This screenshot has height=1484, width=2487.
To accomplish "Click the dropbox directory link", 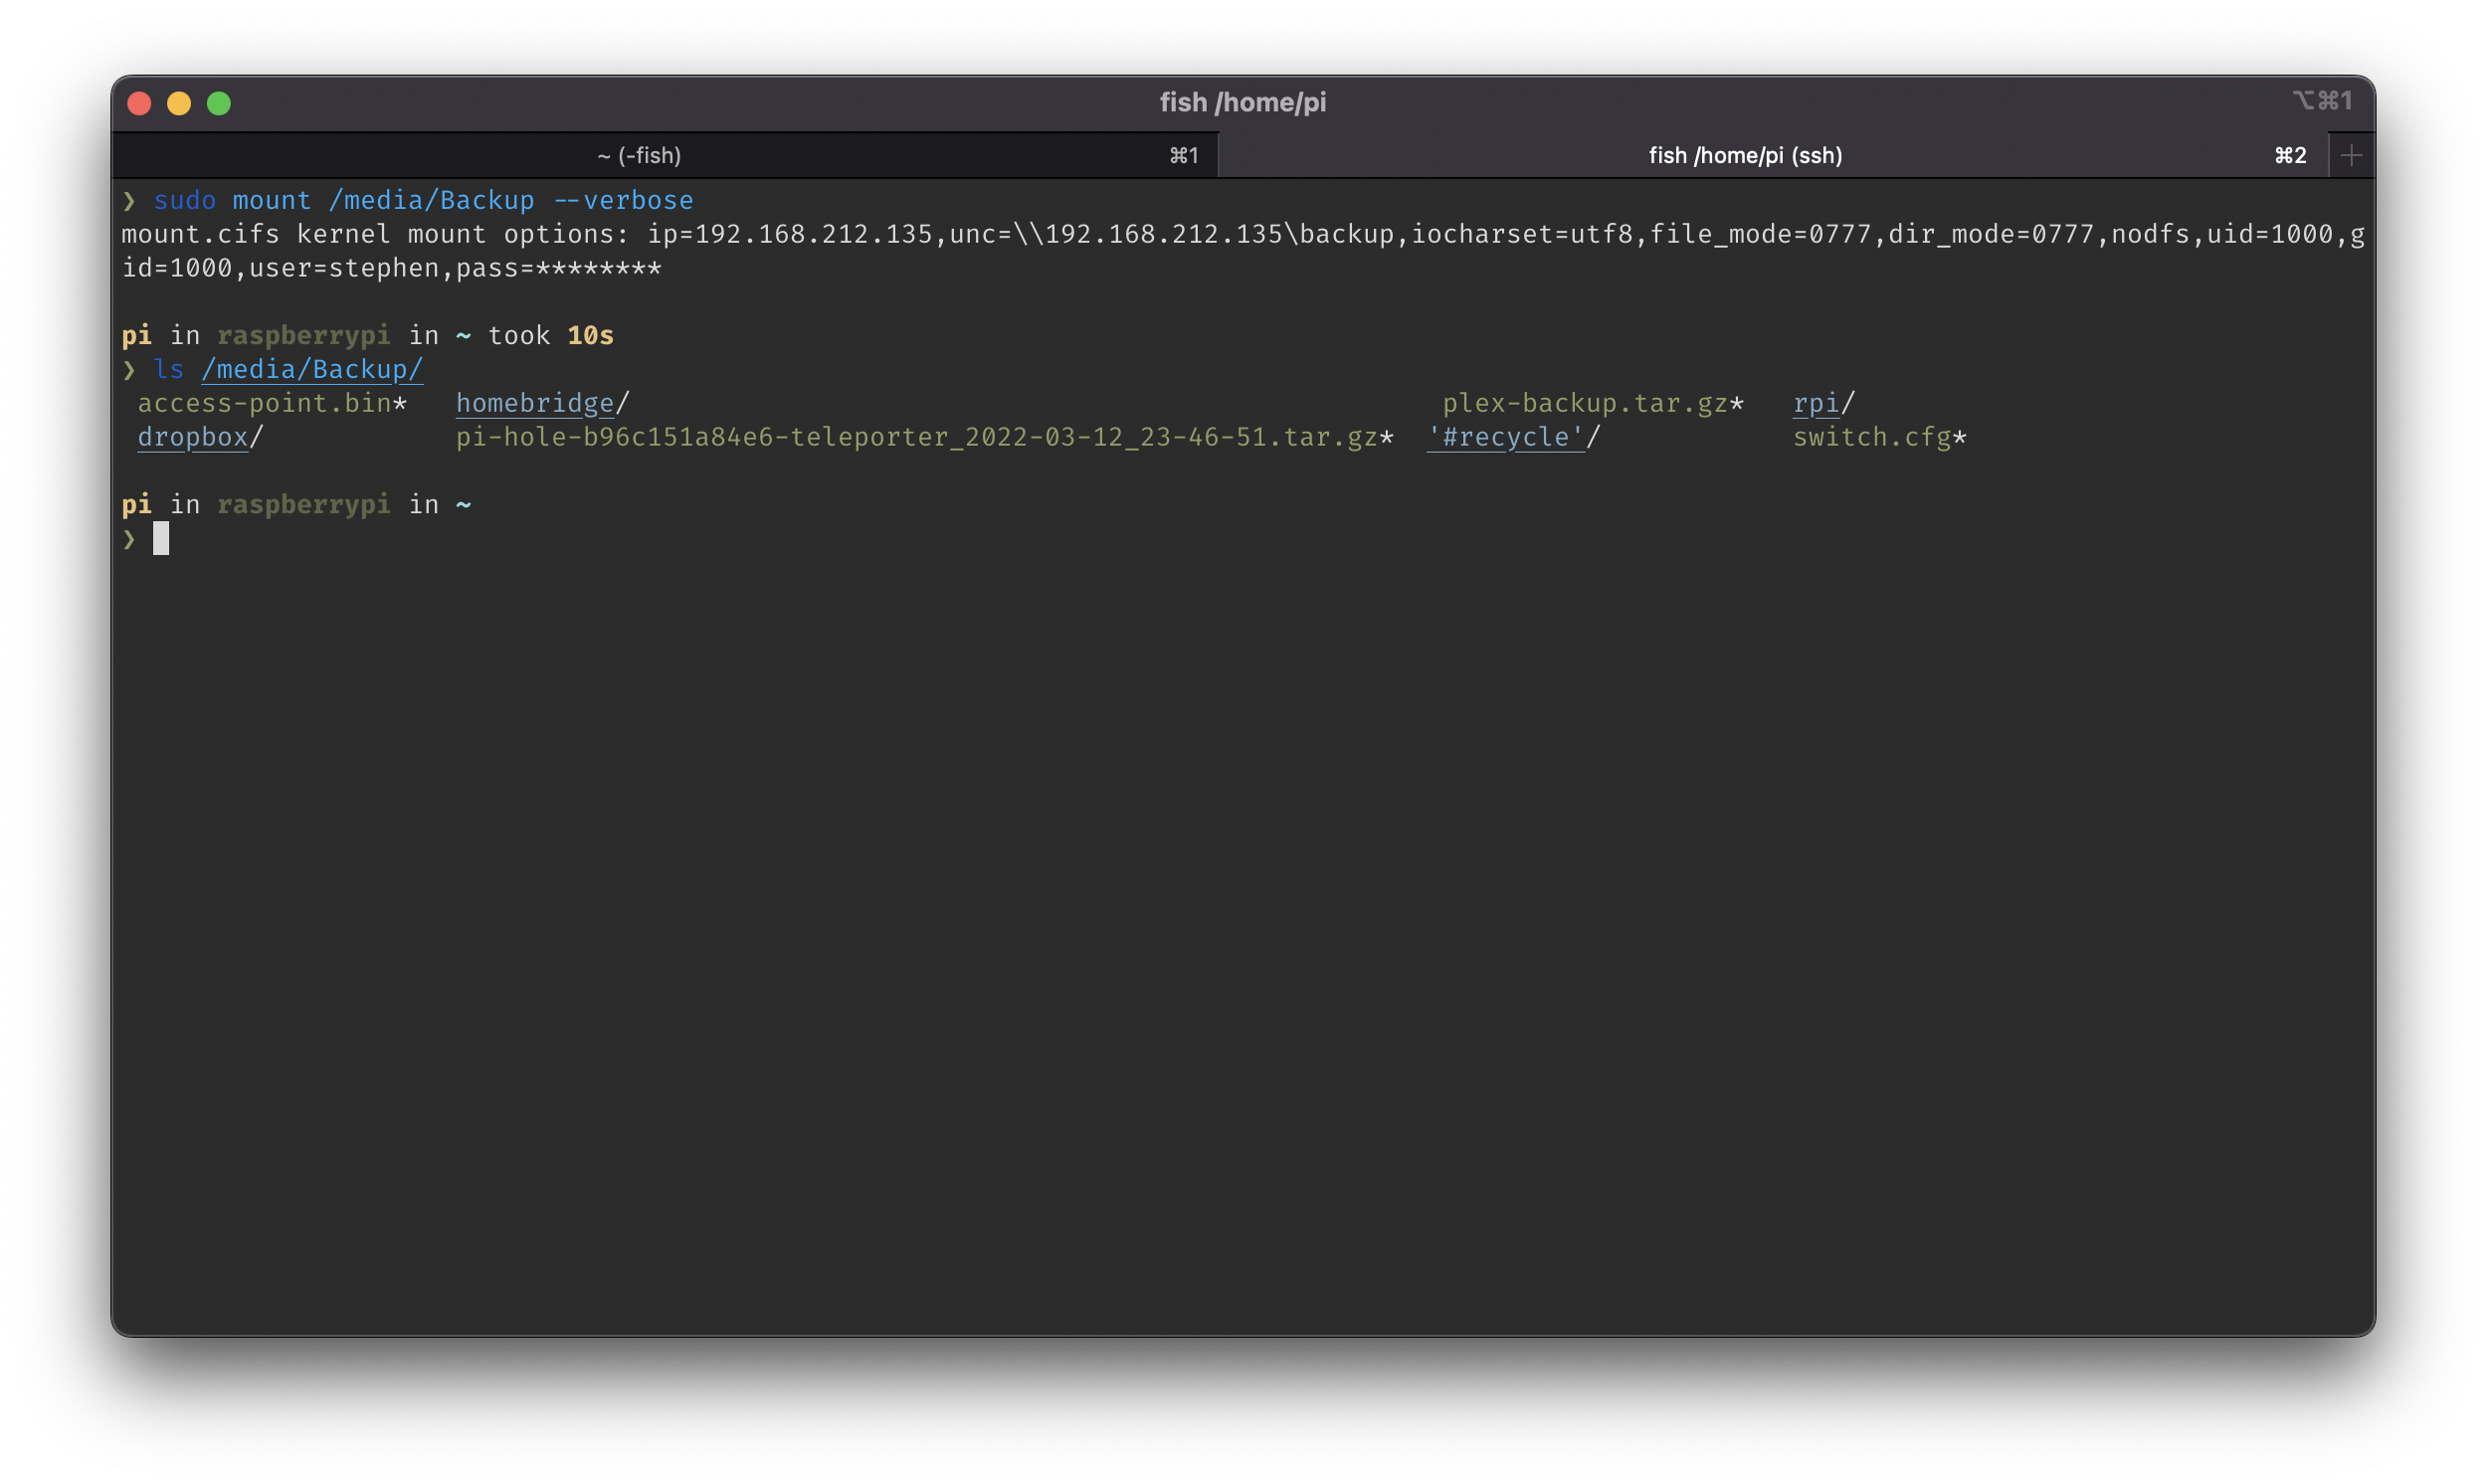I will (x=192, y=437).
